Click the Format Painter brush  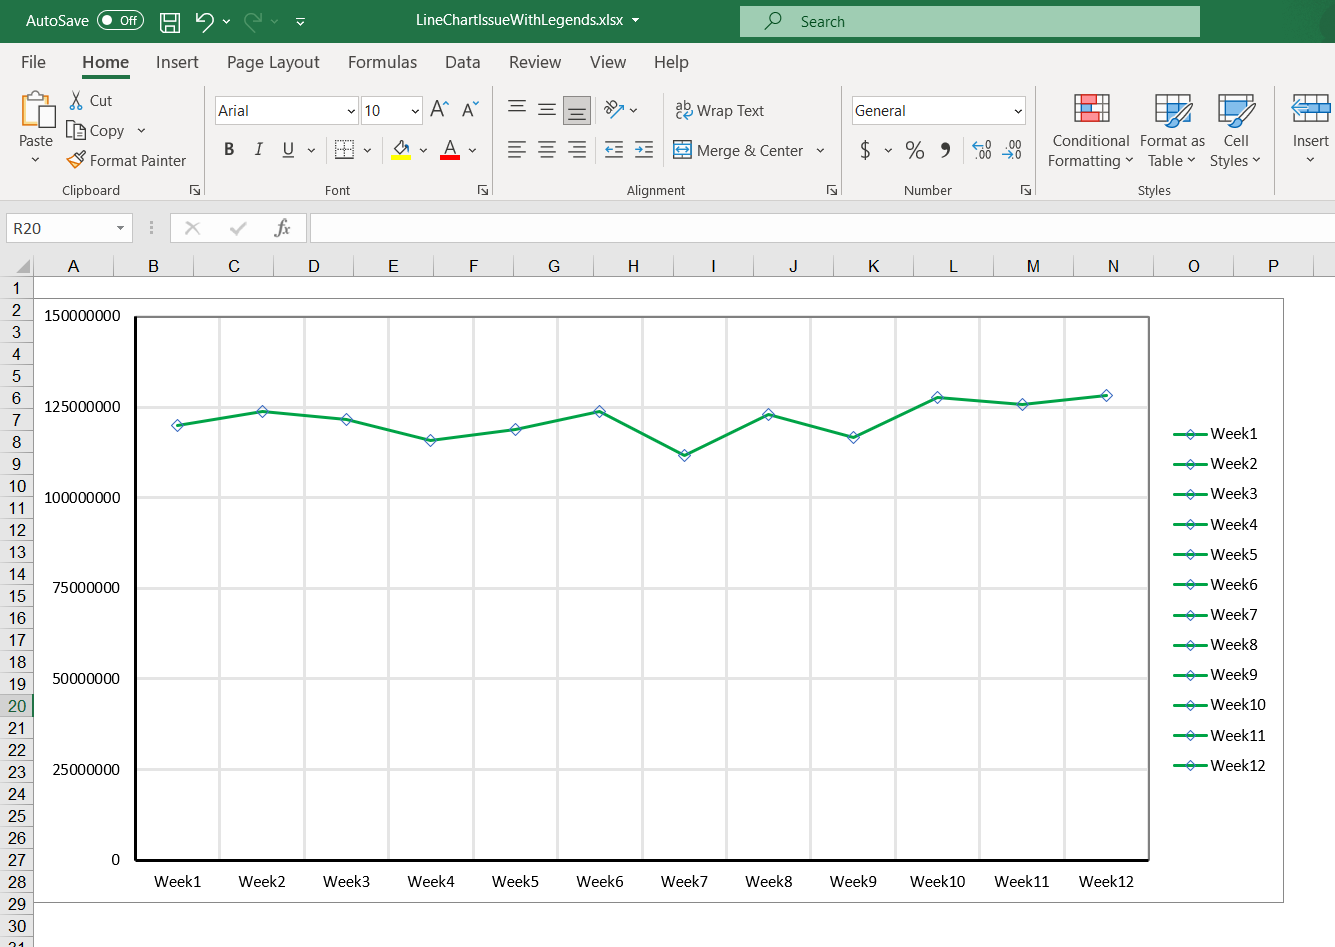76,160
